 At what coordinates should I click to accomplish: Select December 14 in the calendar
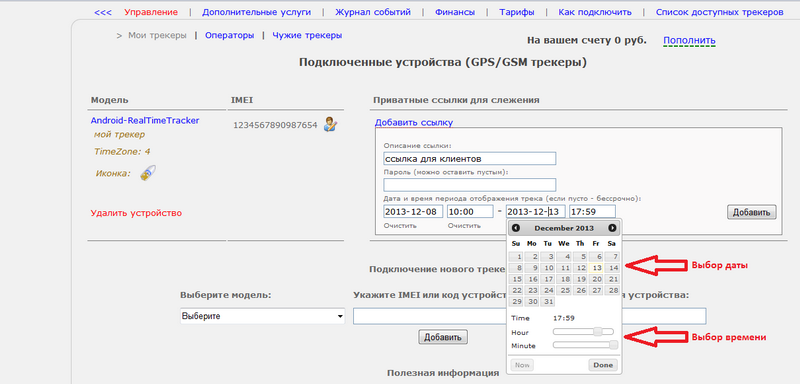613,268
